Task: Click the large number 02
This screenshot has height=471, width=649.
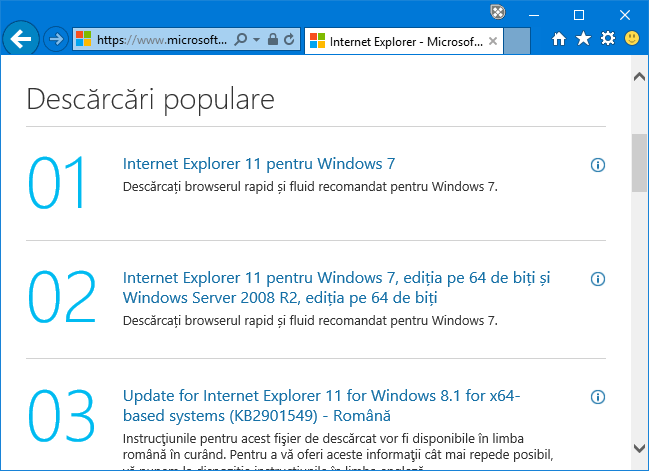Action: coord(62,296)
